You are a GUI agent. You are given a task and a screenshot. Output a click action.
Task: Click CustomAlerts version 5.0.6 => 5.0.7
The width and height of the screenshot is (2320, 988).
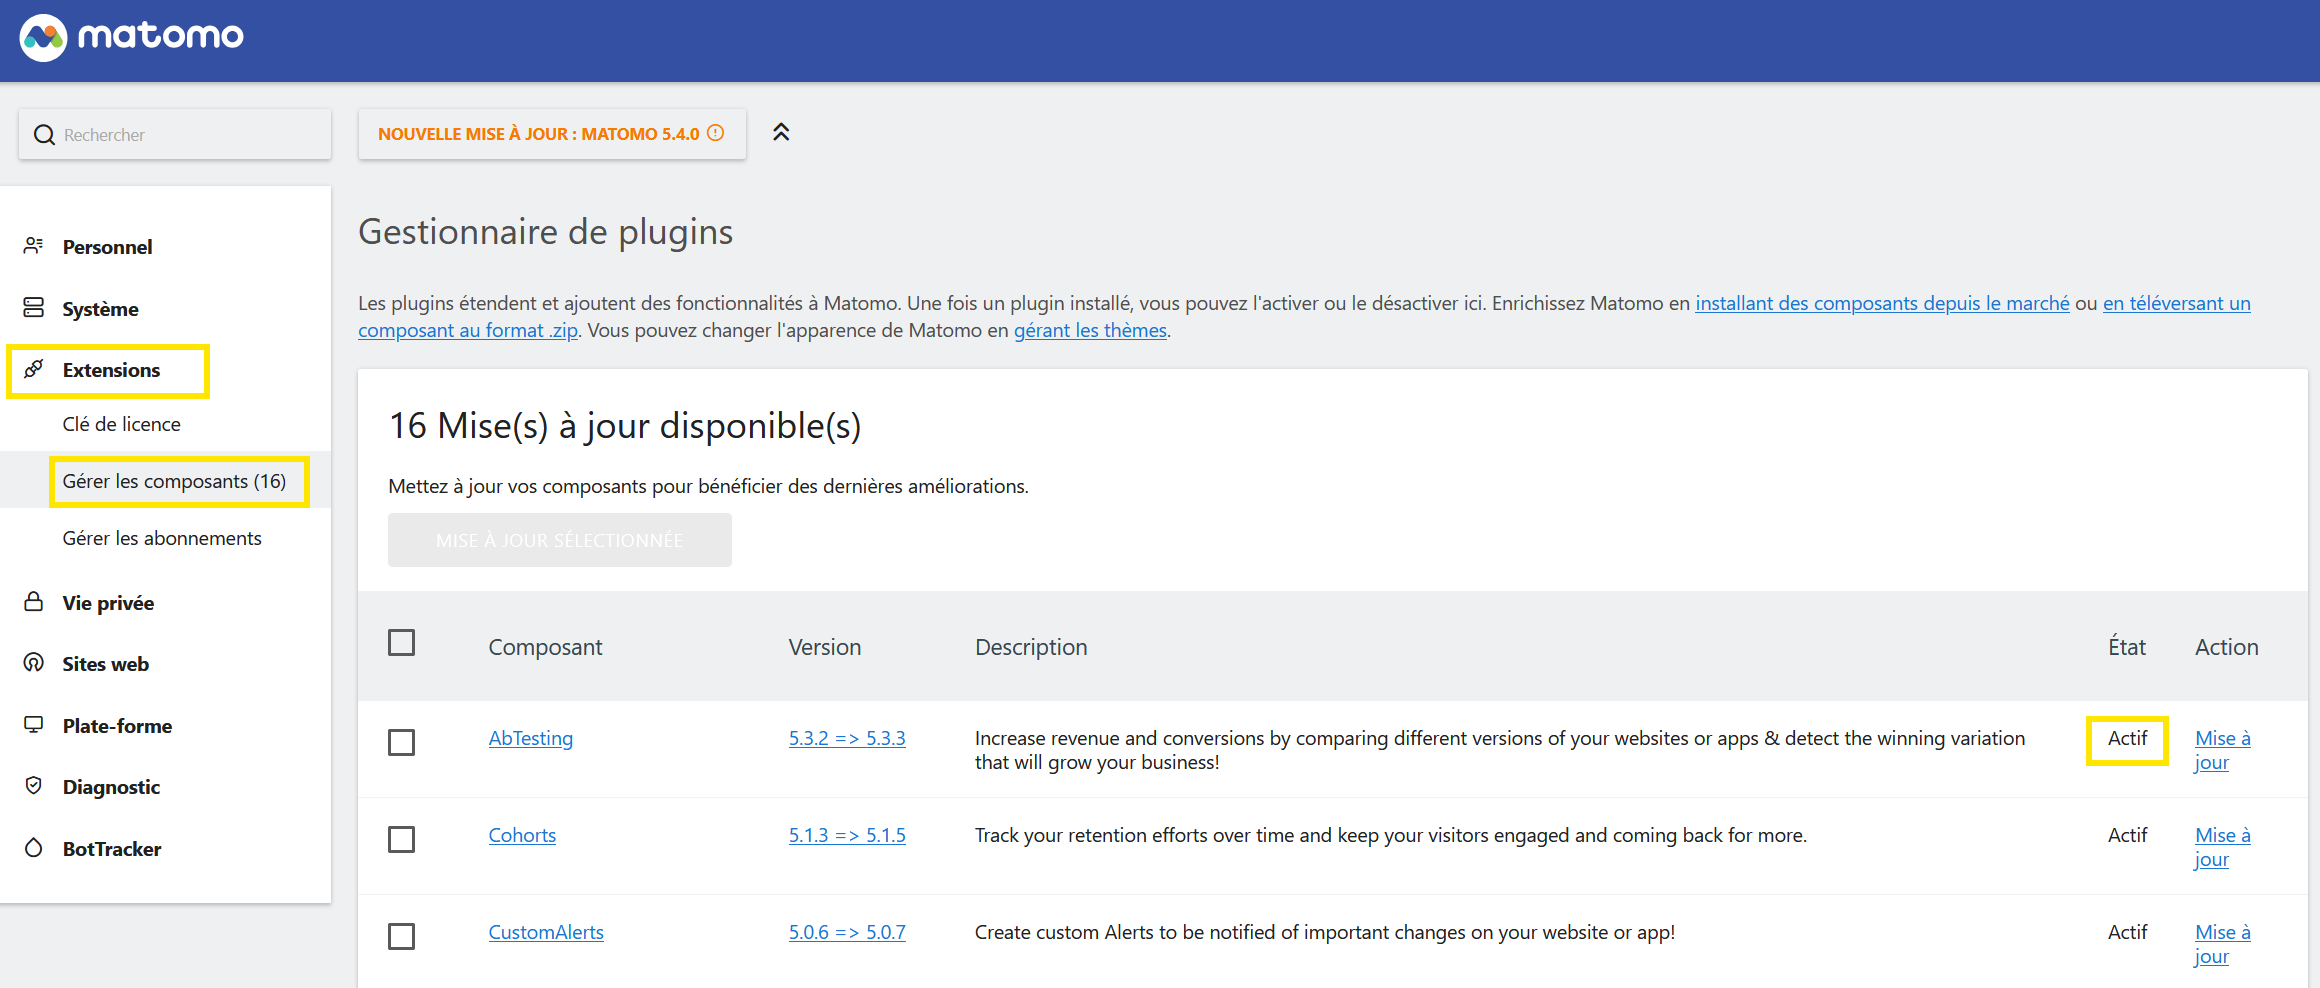click(847, 932)
